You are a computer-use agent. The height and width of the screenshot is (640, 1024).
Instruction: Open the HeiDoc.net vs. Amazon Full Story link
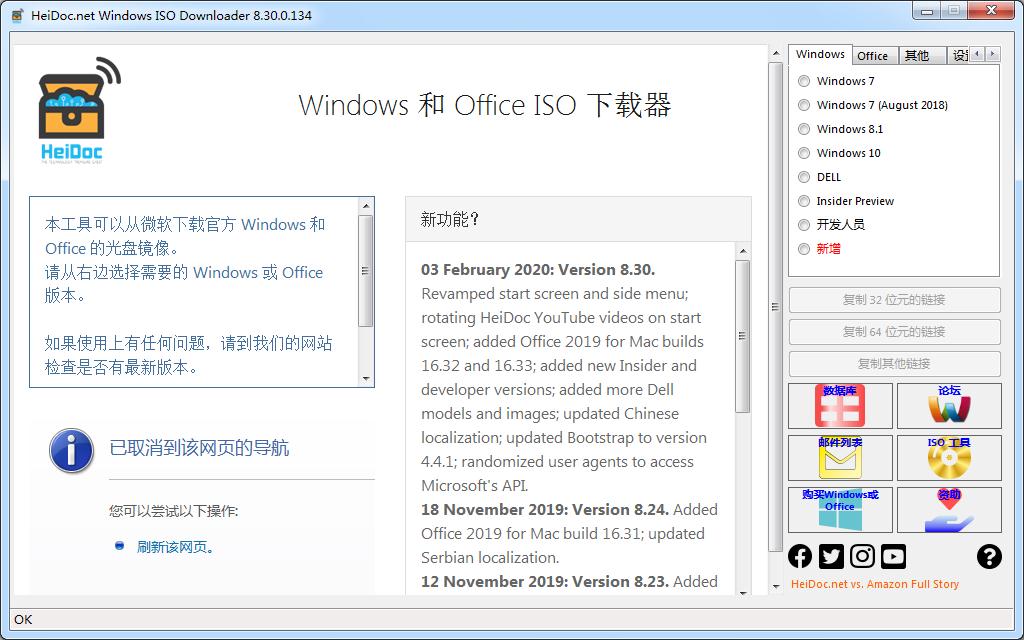point(874,584)
